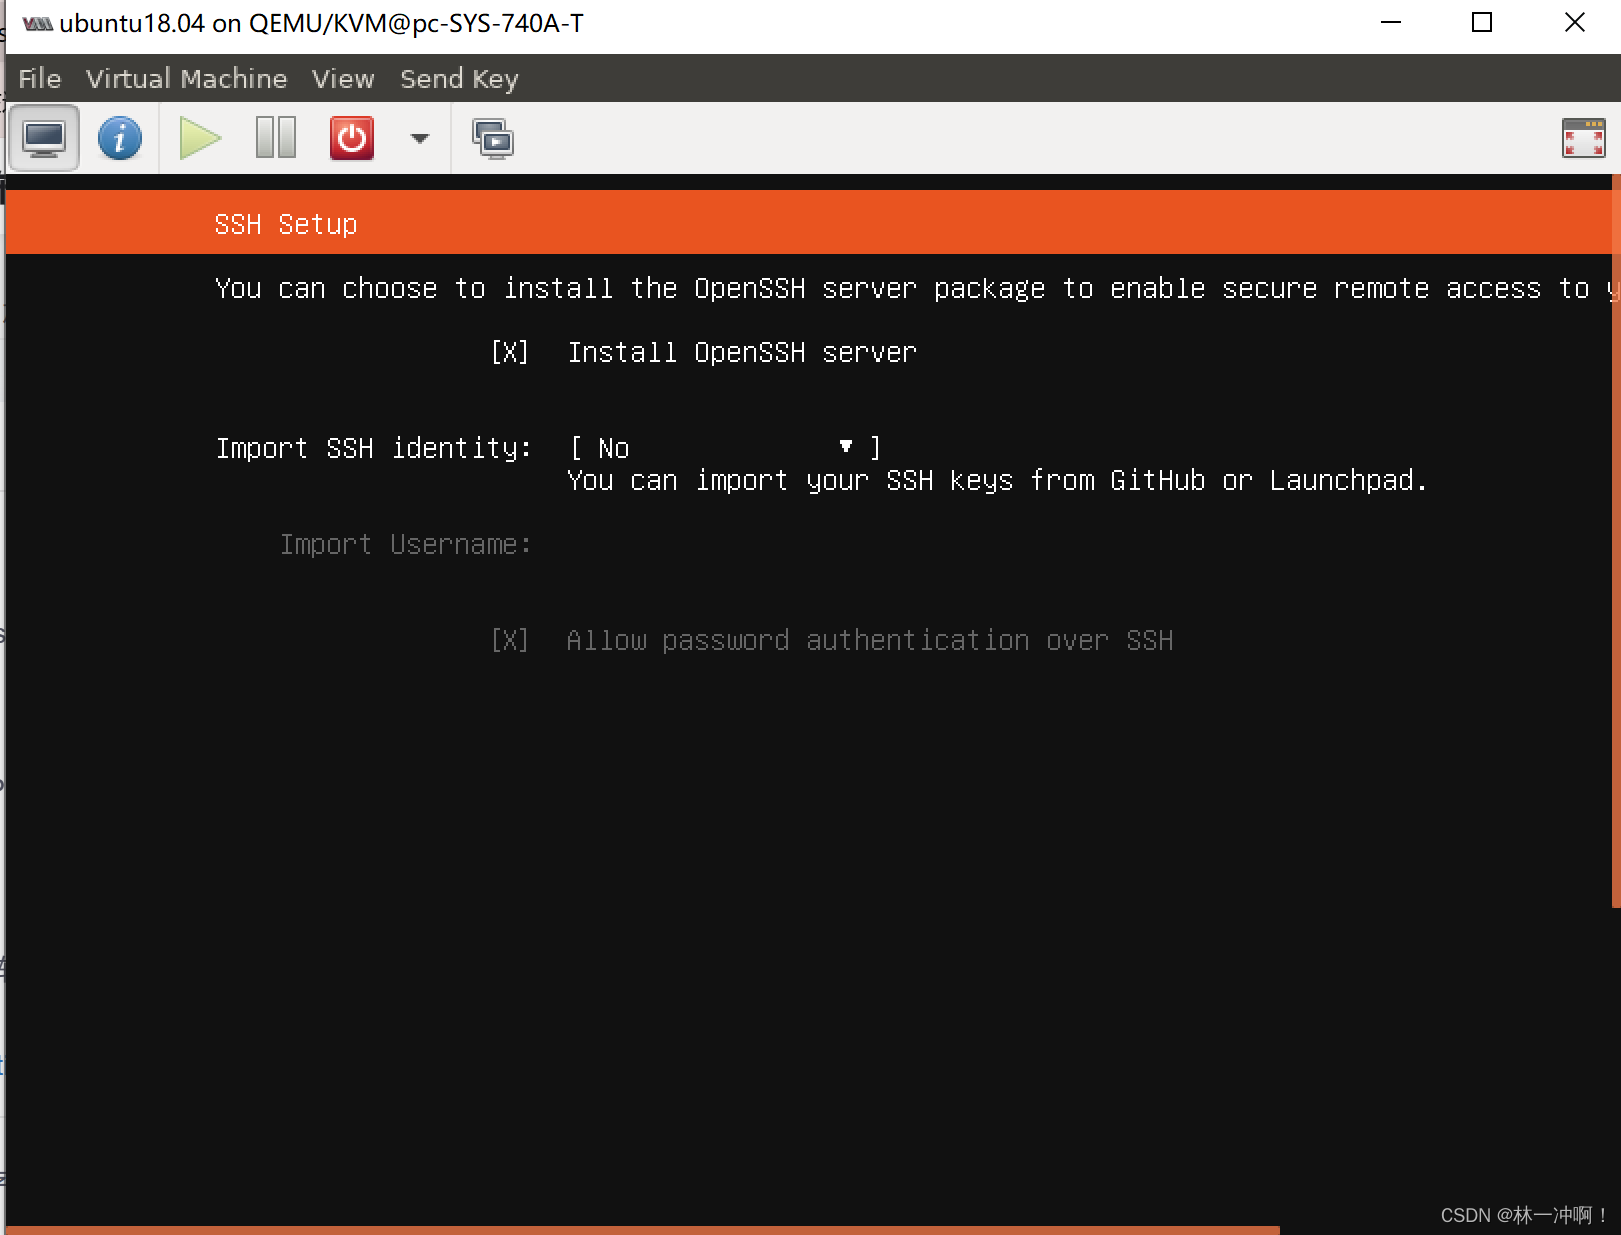The image size is (1621, 1235).
Task: Power on the virtual machine
Action: tap(199, 138)
